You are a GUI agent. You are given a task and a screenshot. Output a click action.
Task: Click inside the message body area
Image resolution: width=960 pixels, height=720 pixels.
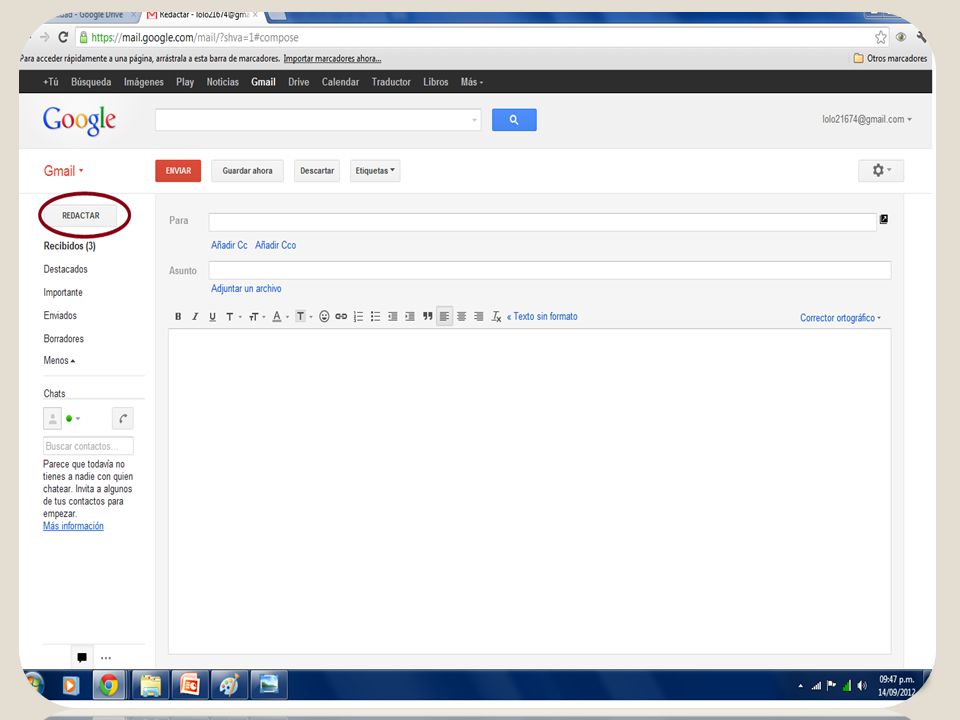(530, 492)
